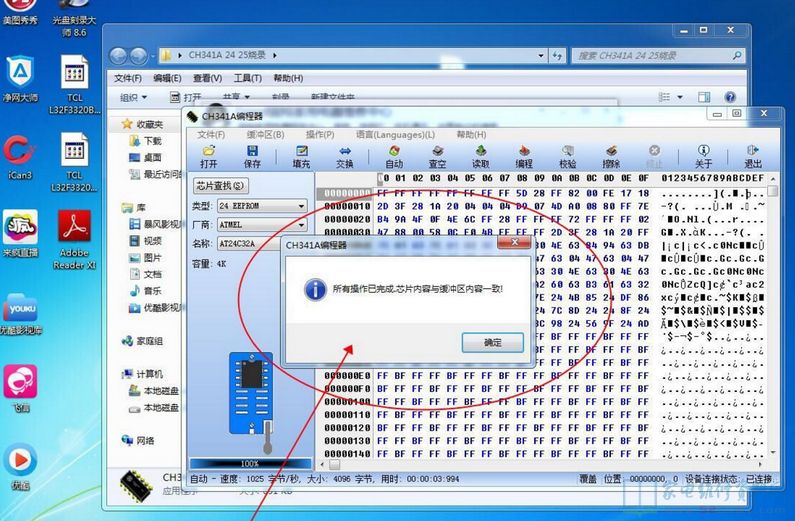Screen dimensions: 795x521
Task: Select 音乐 library in Explorer sidebar
Action: (x=146, y=291)
